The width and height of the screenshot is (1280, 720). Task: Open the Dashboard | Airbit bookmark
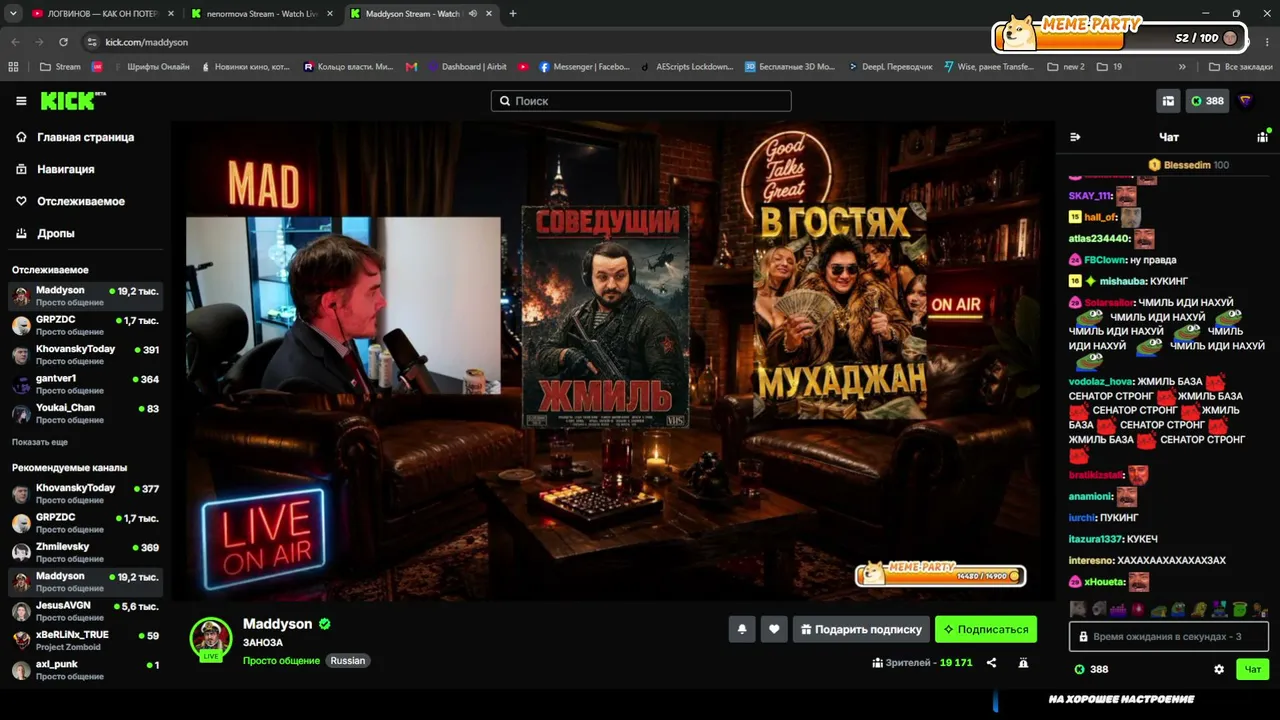467,67
